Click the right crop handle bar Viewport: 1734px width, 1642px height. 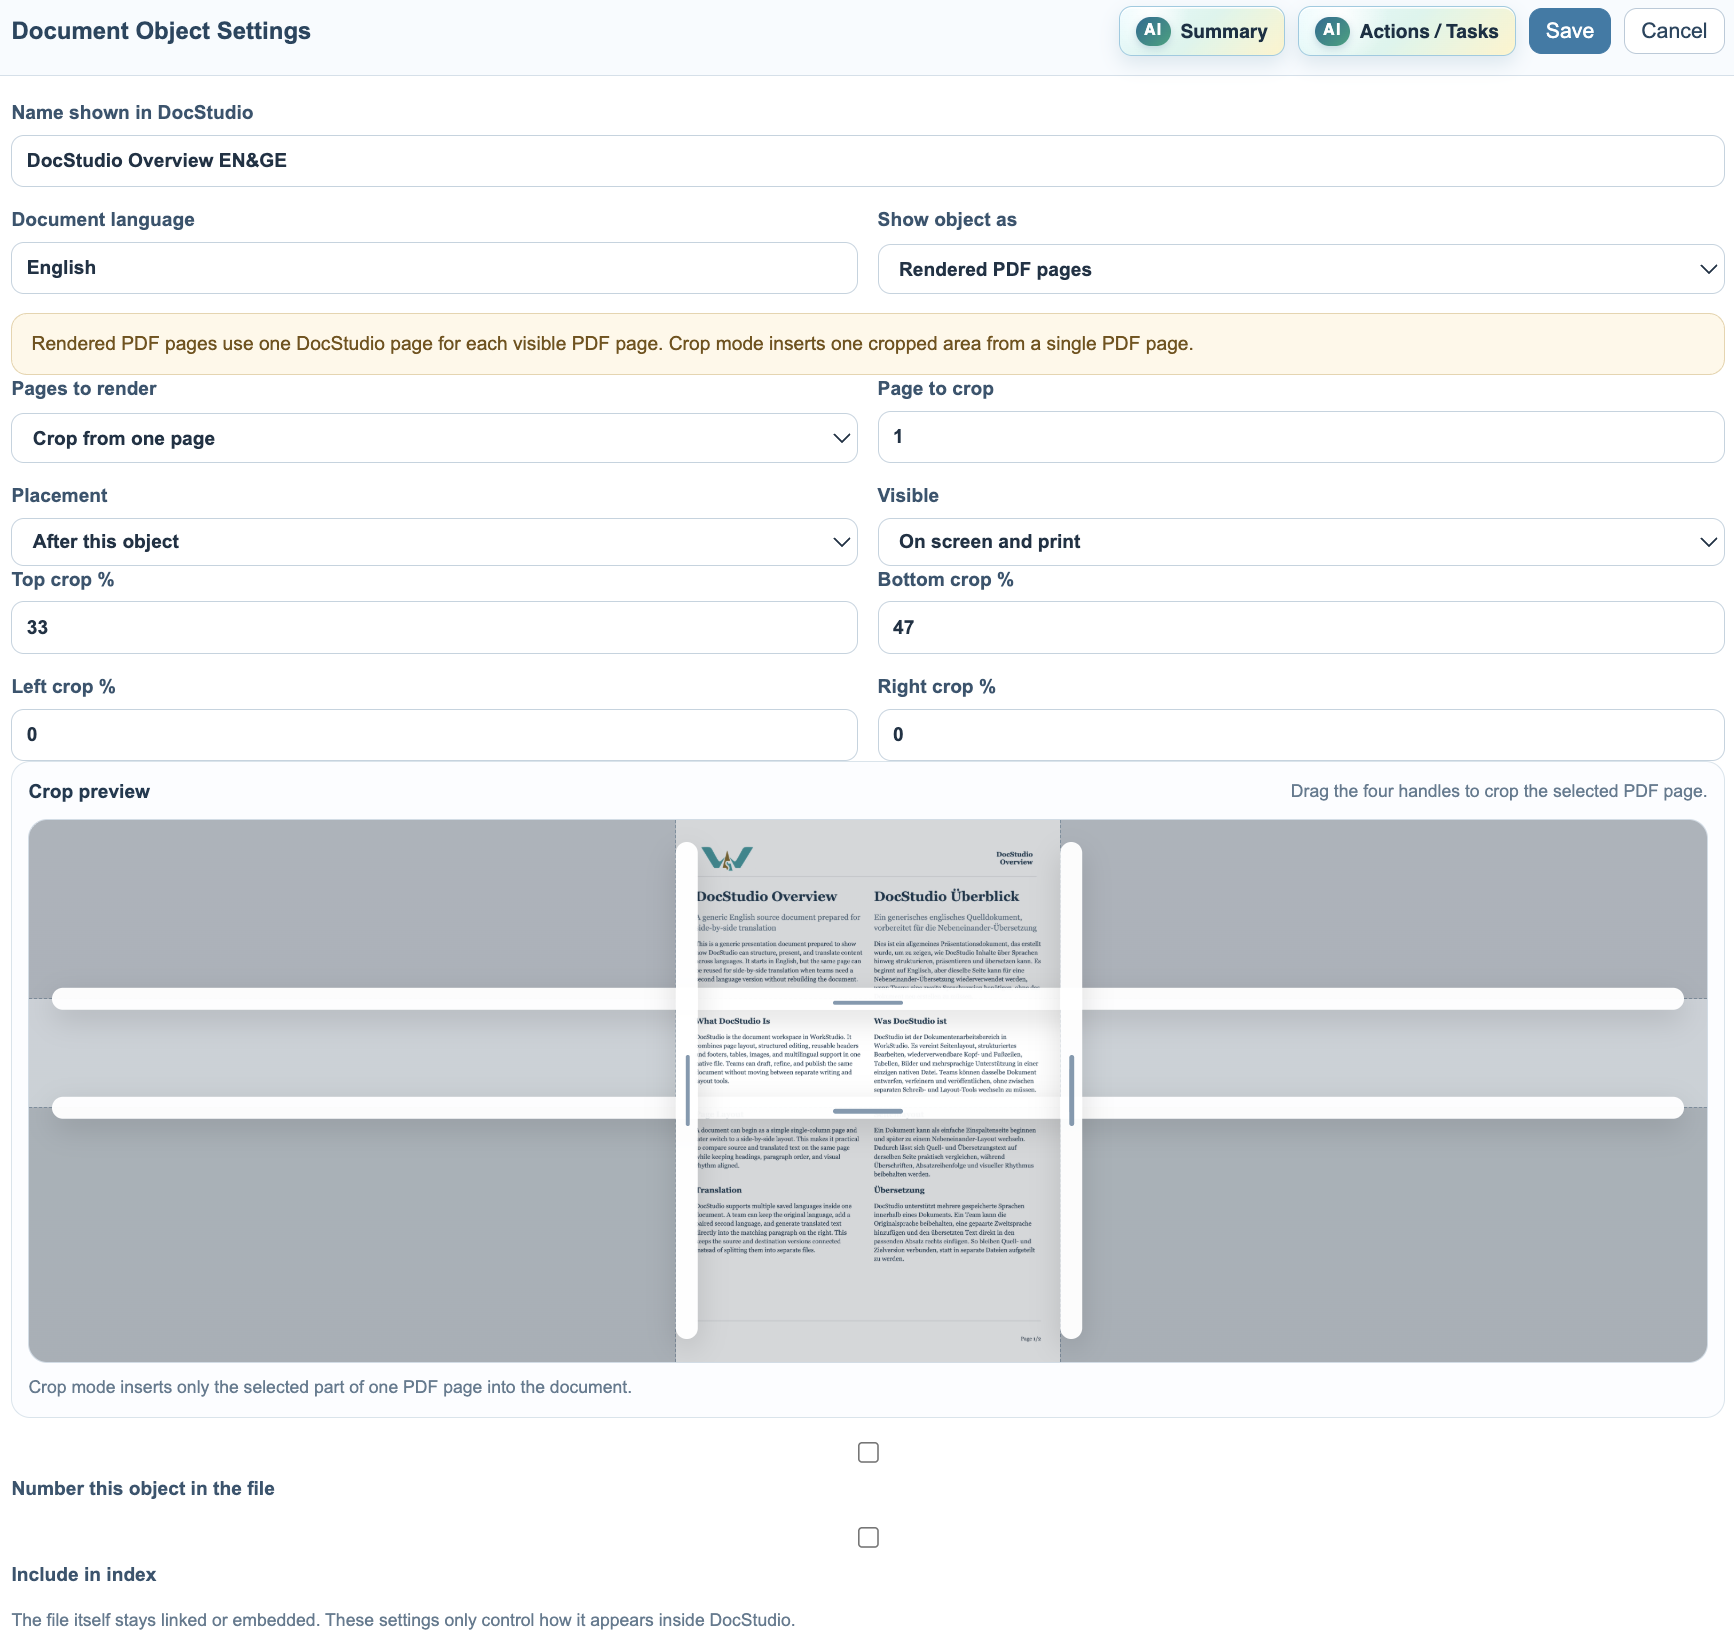[x=1071, y=1090]
